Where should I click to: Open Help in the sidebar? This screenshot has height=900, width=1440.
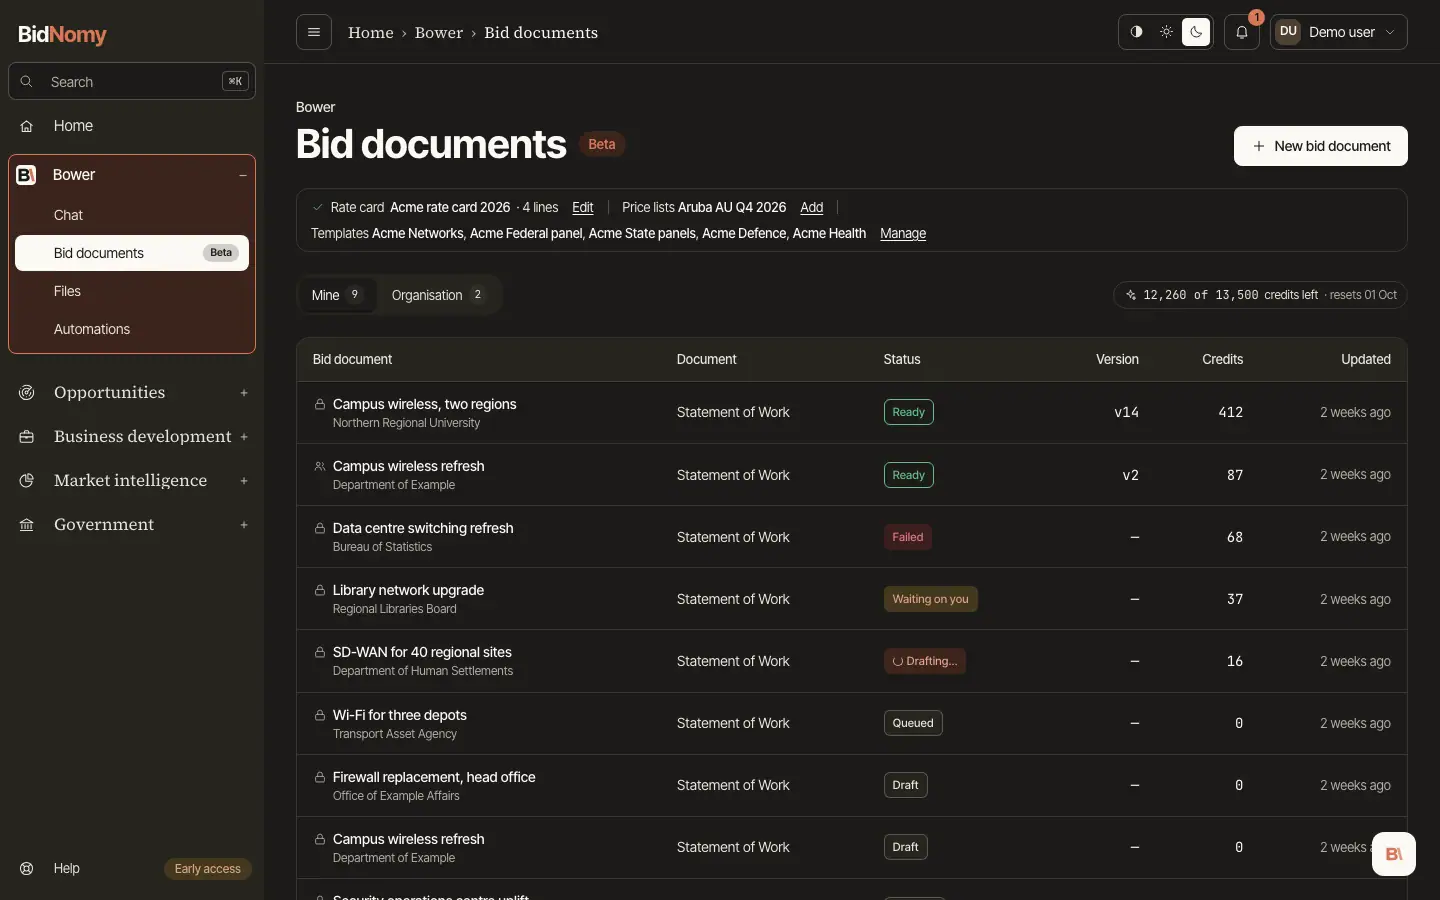point(66,868)
